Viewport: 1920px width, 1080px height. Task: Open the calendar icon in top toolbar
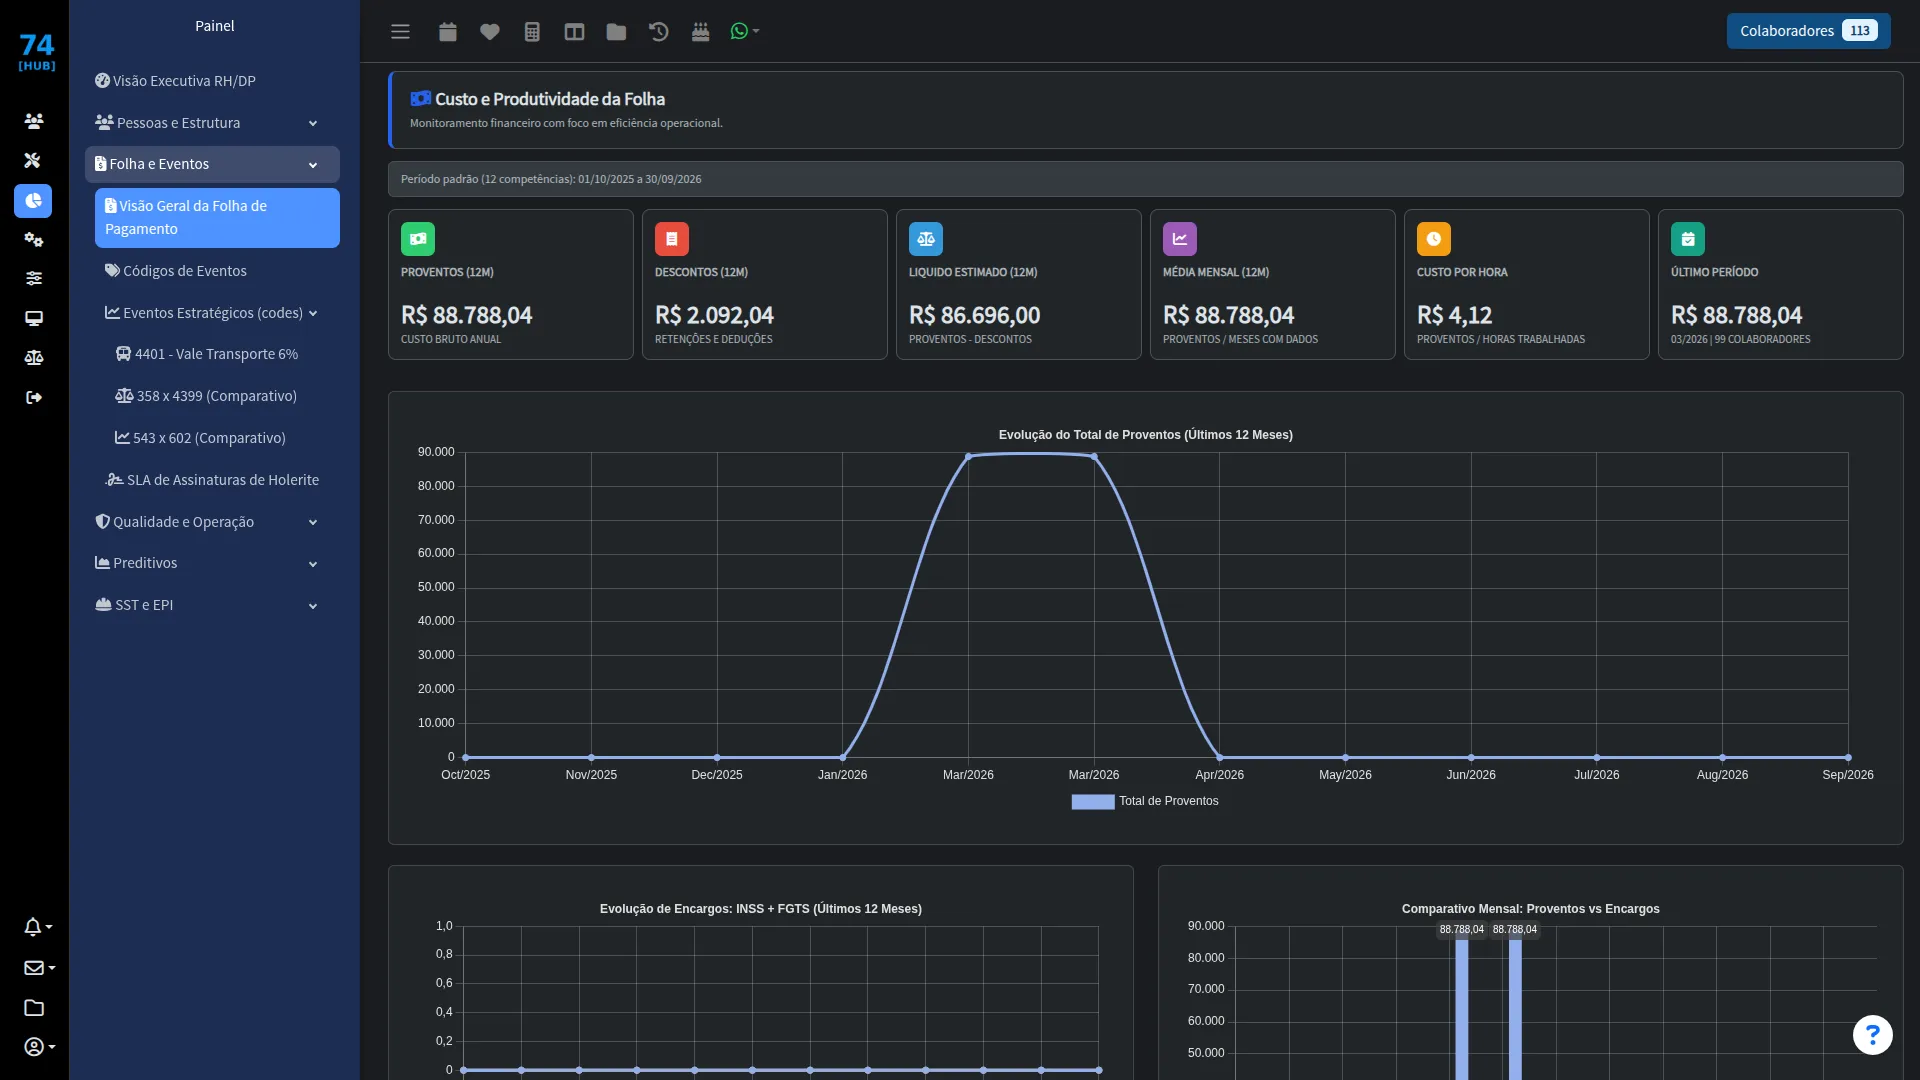(x=447, y=31)
